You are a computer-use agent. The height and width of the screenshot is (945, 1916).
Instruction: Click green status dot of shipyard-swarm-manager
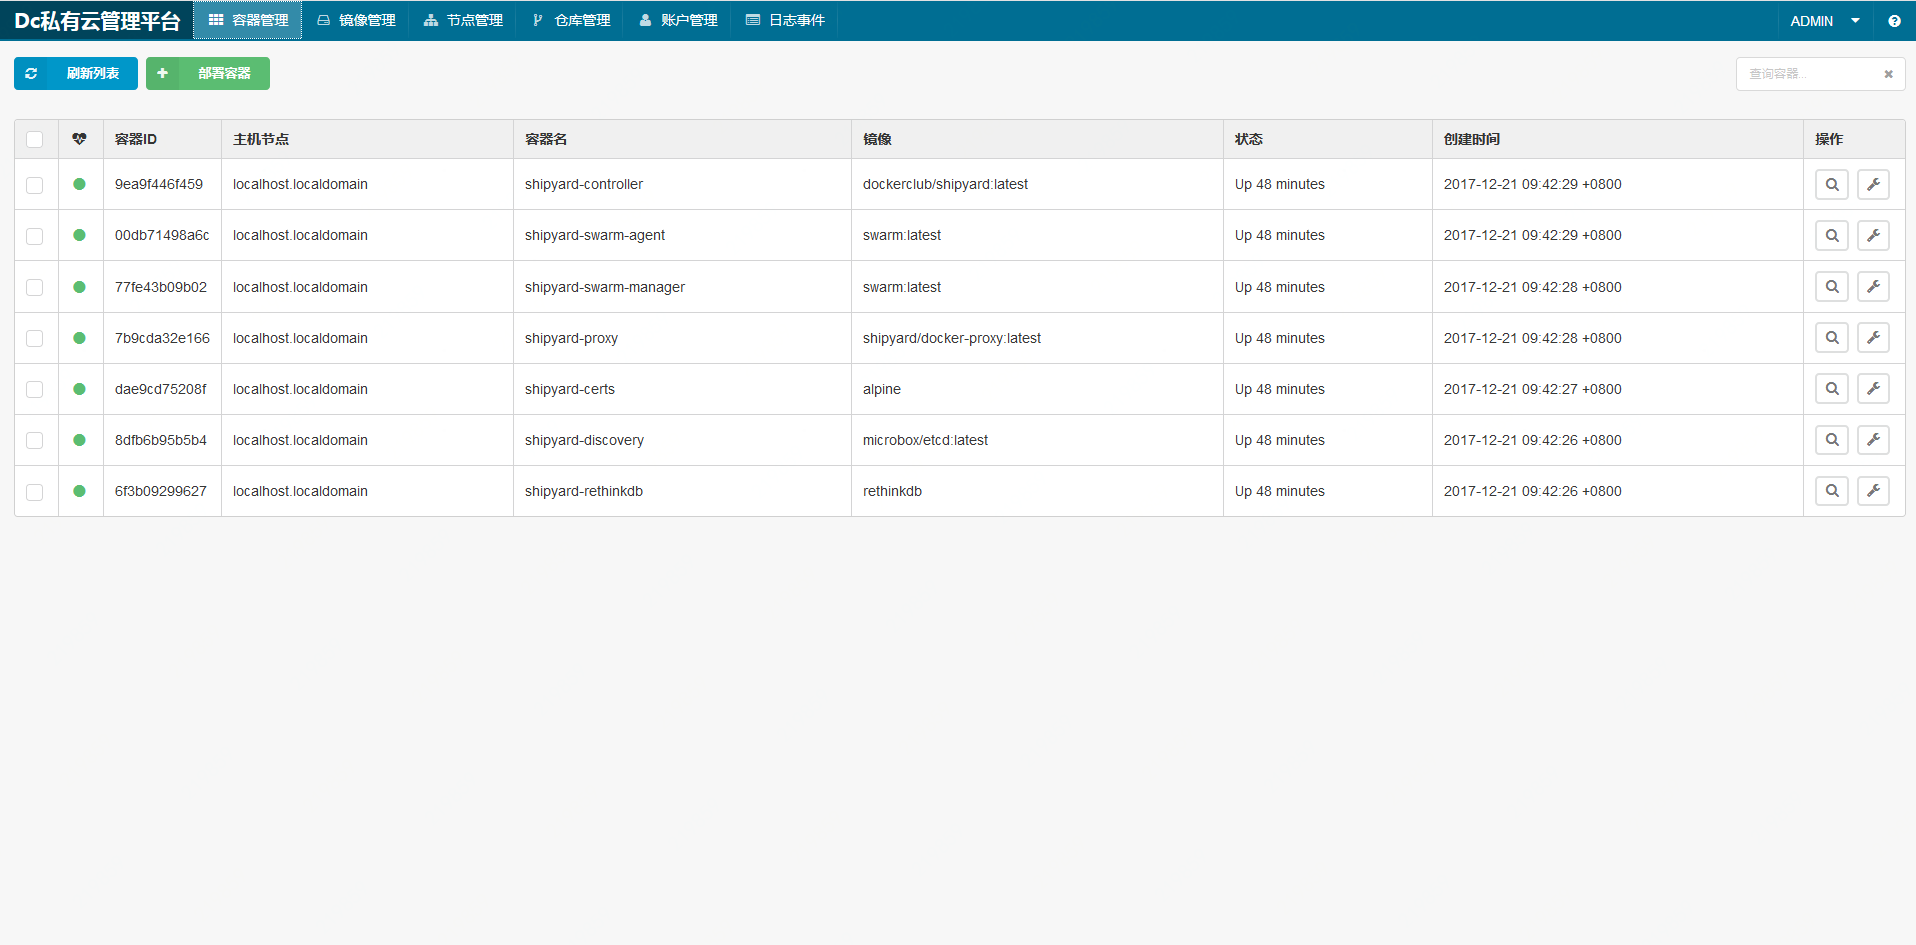click(79, 287)
